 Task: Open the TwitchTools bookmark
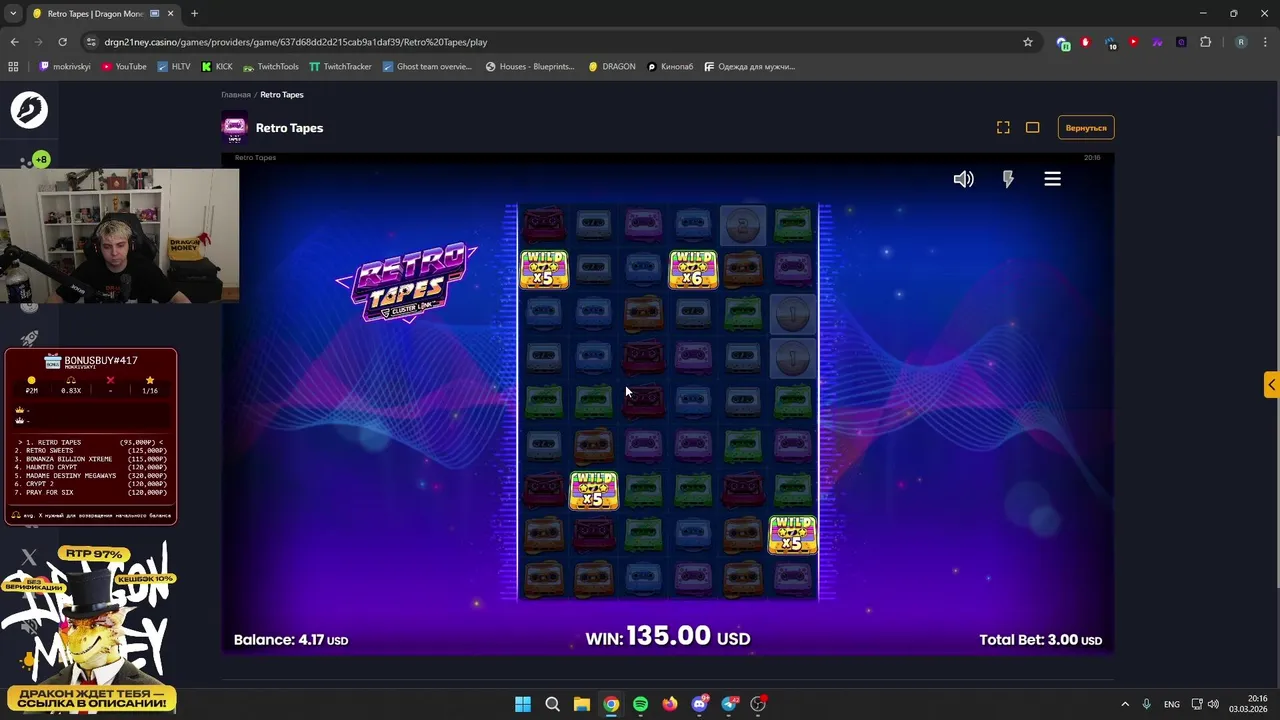[x=270, y=66]
